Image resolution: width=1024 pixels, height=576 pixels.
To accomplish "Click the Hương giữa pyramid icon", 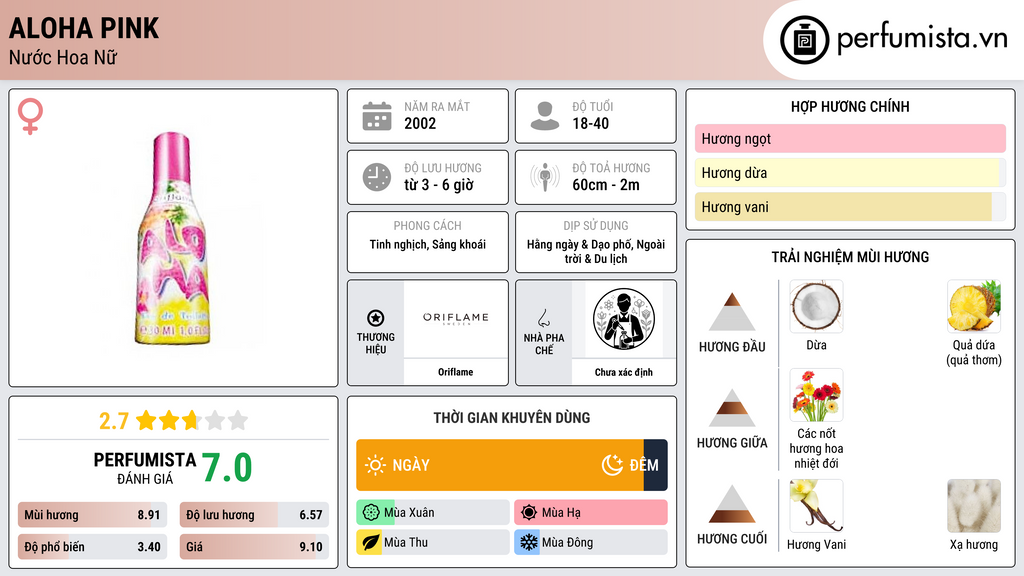I will pos(732,408).
